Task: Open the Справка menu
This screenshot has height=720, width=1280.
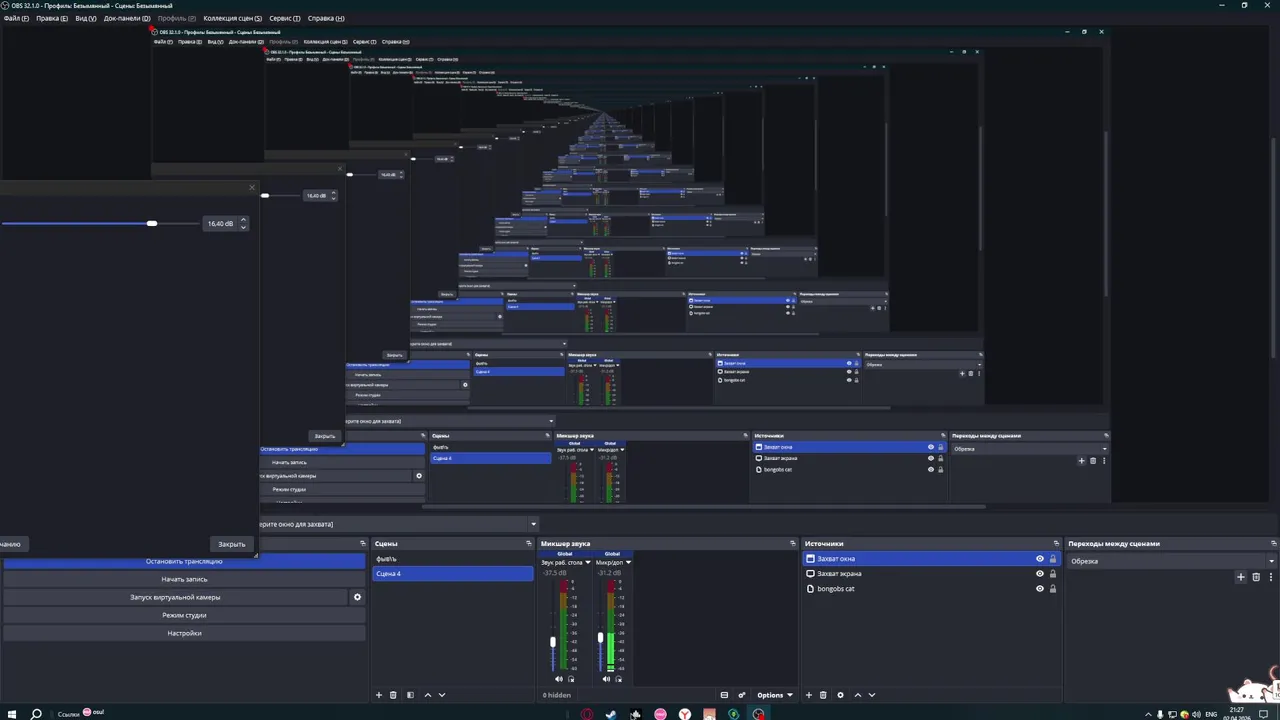Action: click(x=326, y=18)
